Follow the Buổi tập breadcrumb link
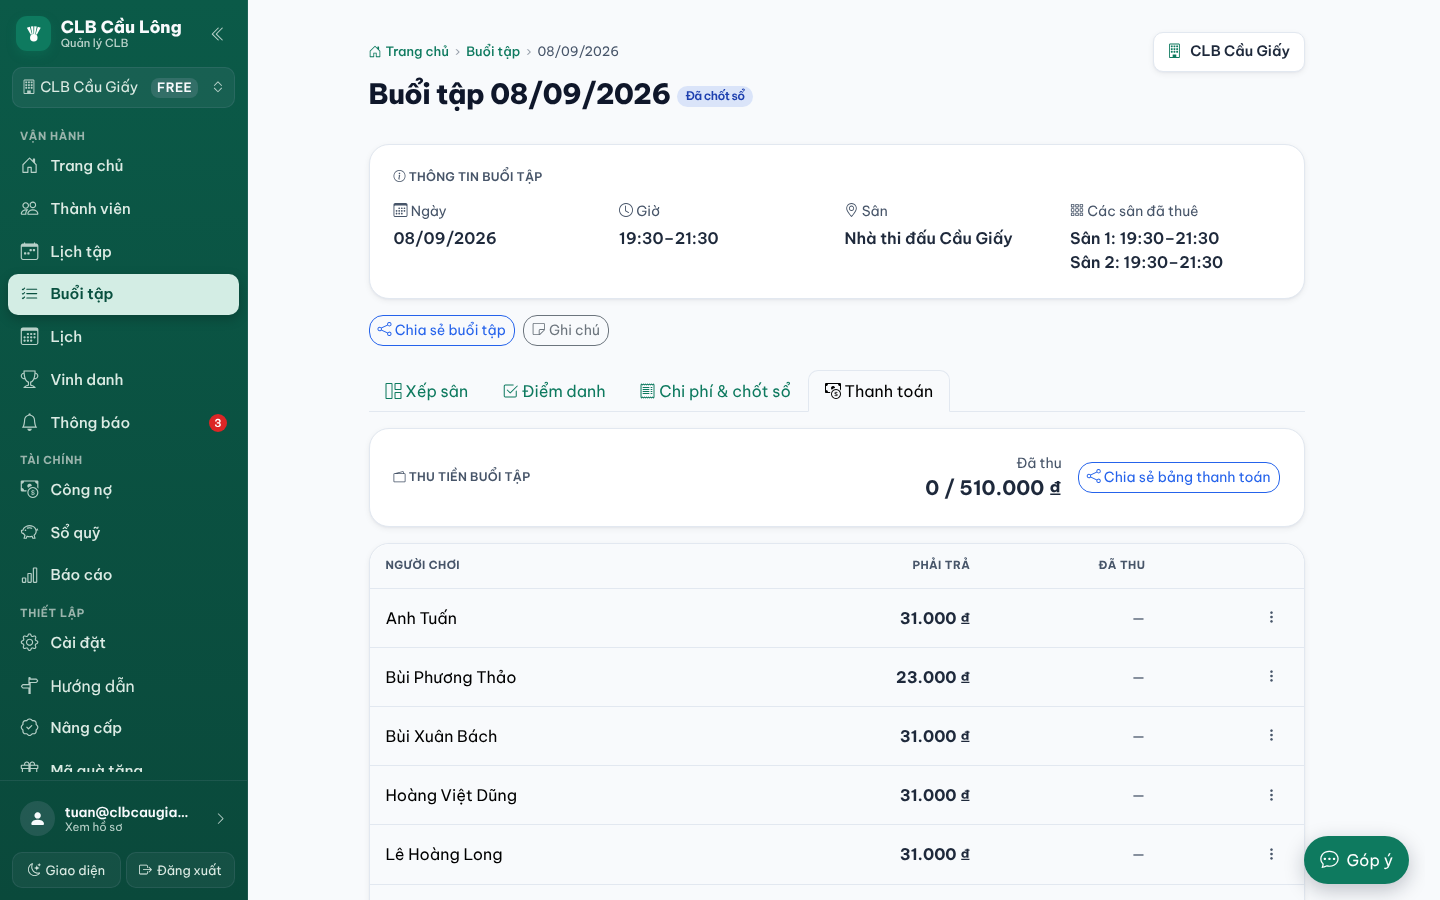This screenshot has width=1440, height=900. click(x=493, y=52)
